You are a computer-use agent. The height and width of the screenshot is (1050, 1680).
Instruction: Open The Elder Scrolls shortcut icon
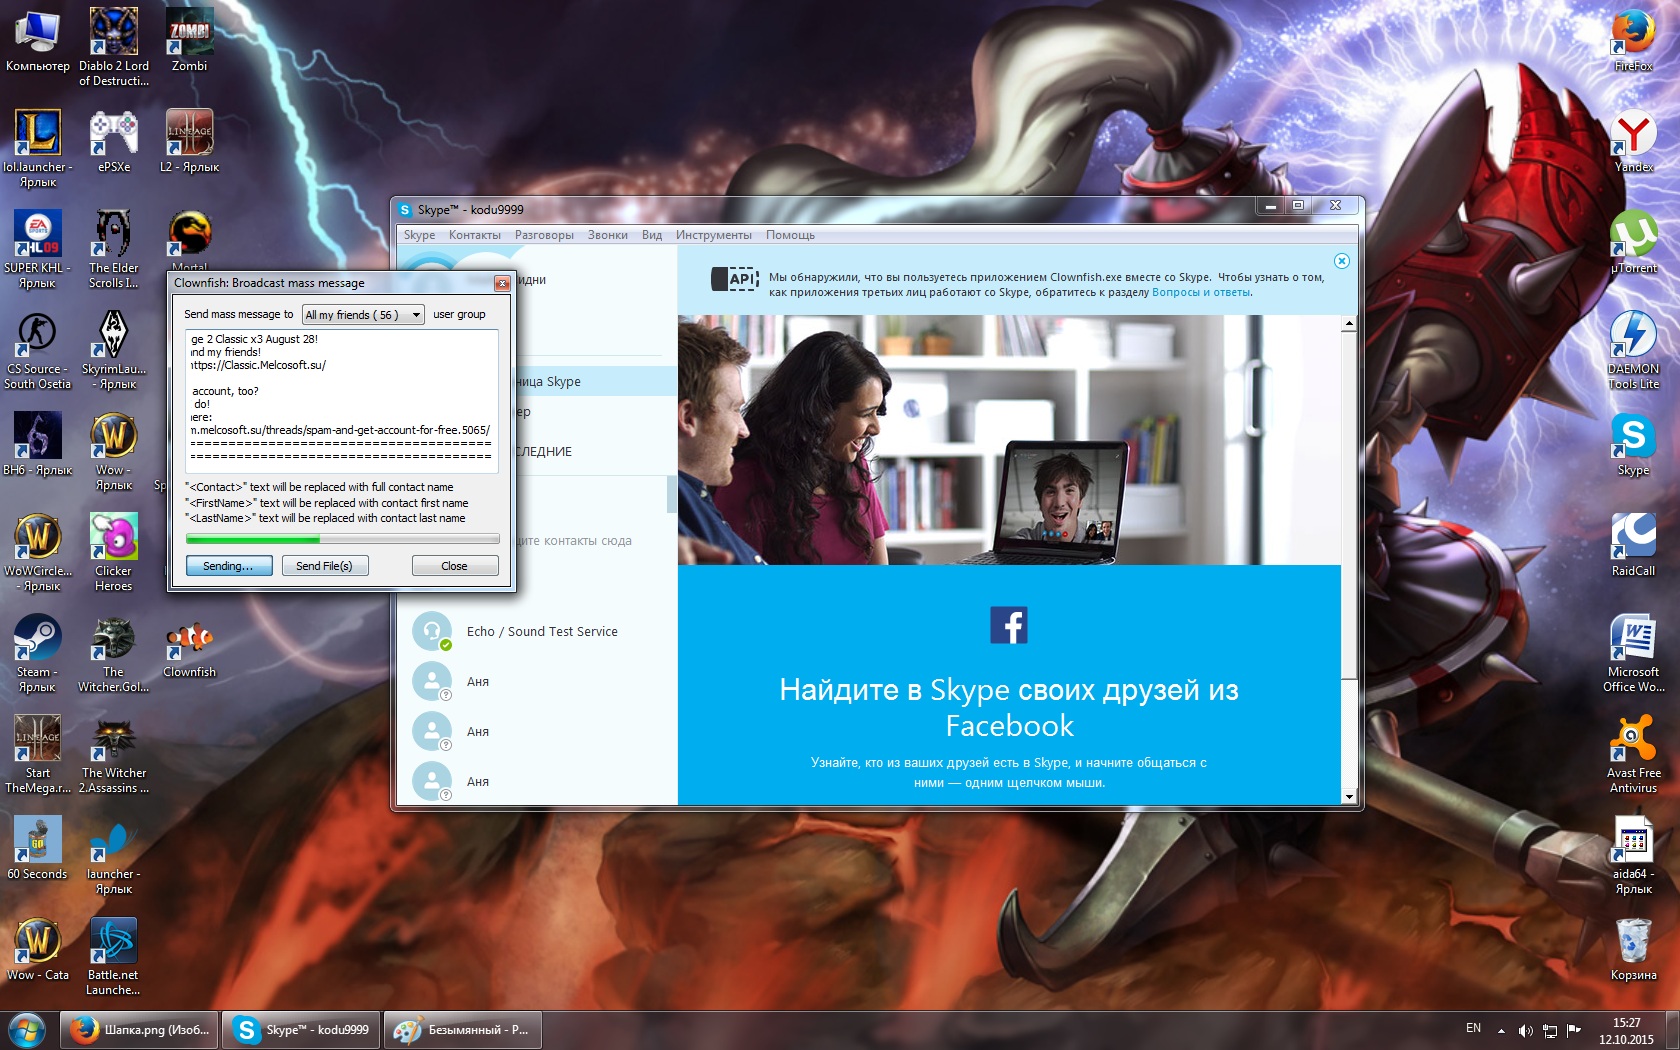pyautogui.click(x=114, y=248)
